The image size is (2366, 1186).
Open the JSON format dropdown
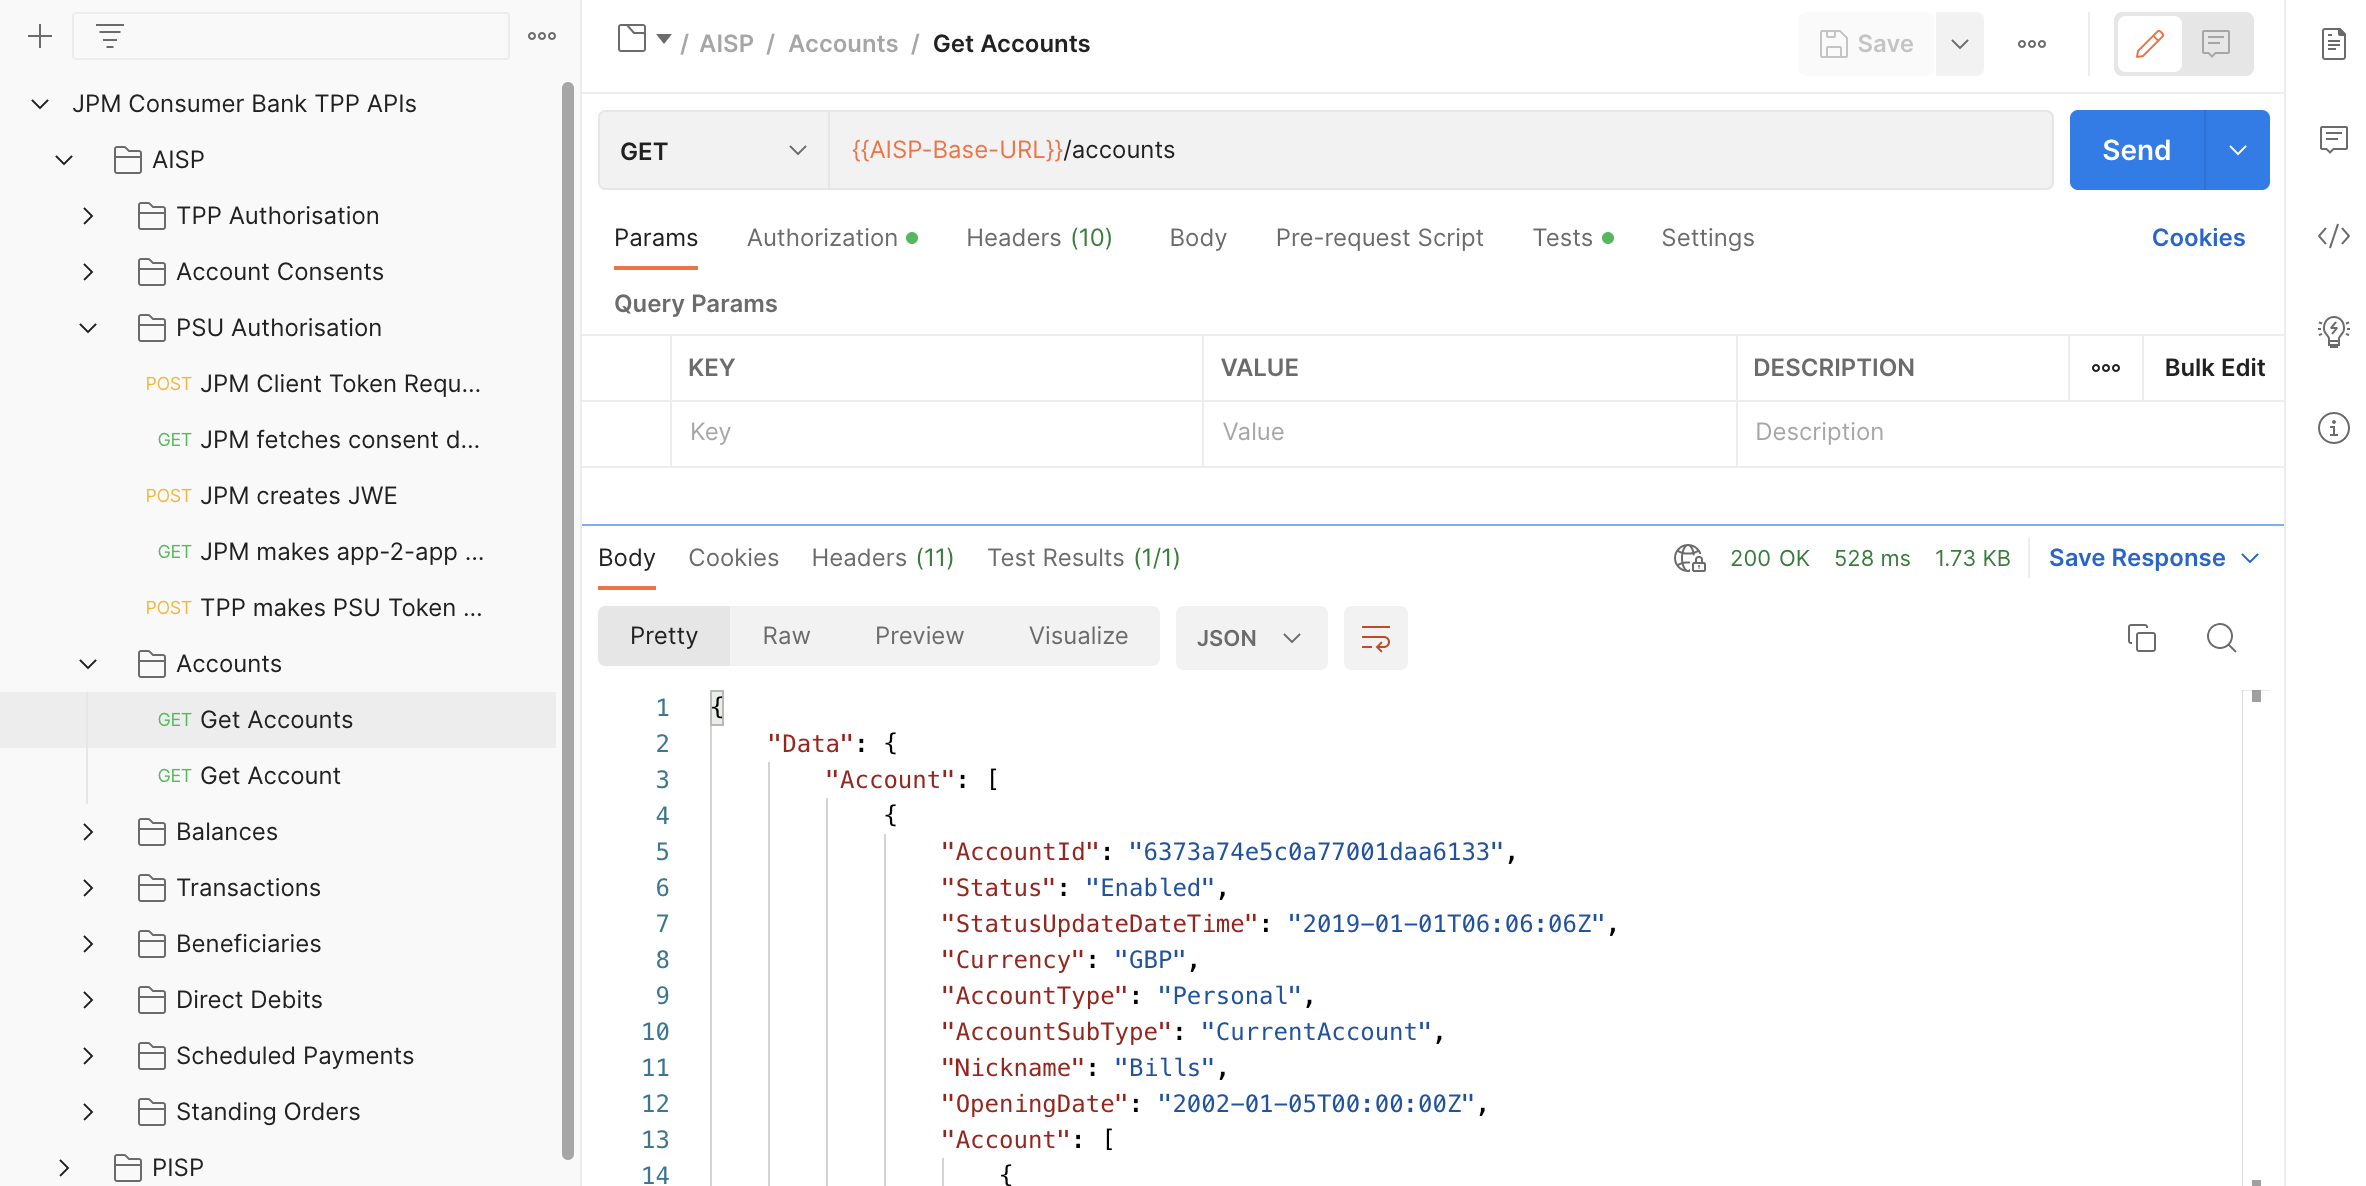point(1251,638)
